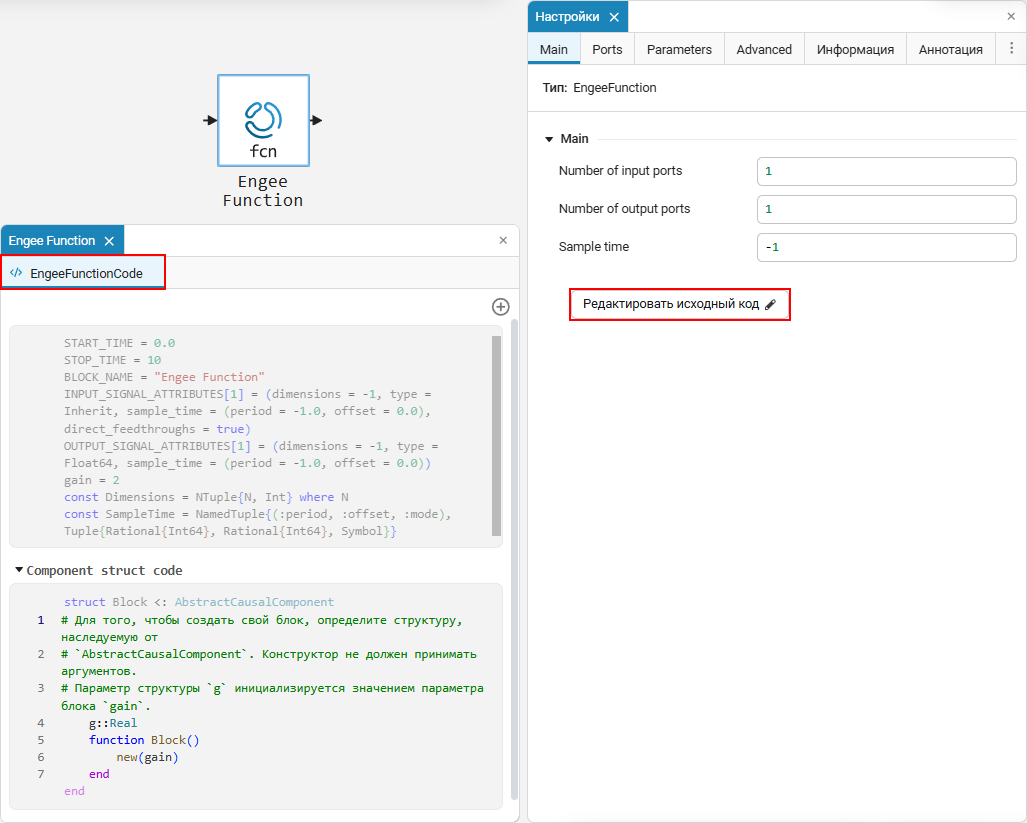Activate the Engee Function panel tab
The width and height of the screenshot is (1027, 823).
pos(52,241)
